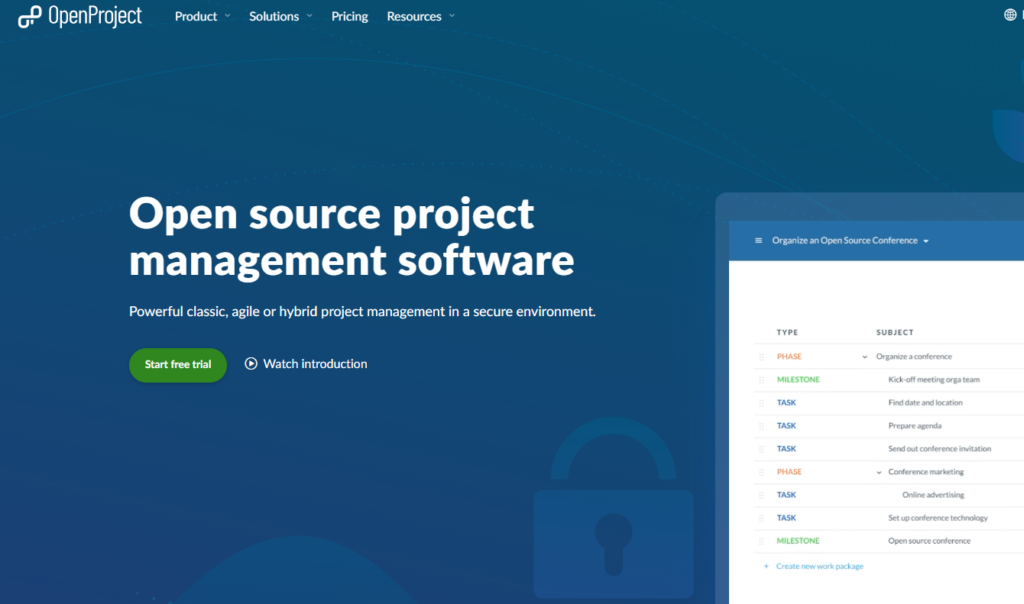1024x604 pixels.
Task: Expand the Product dropdown chevron
Action: coord(227,16)
